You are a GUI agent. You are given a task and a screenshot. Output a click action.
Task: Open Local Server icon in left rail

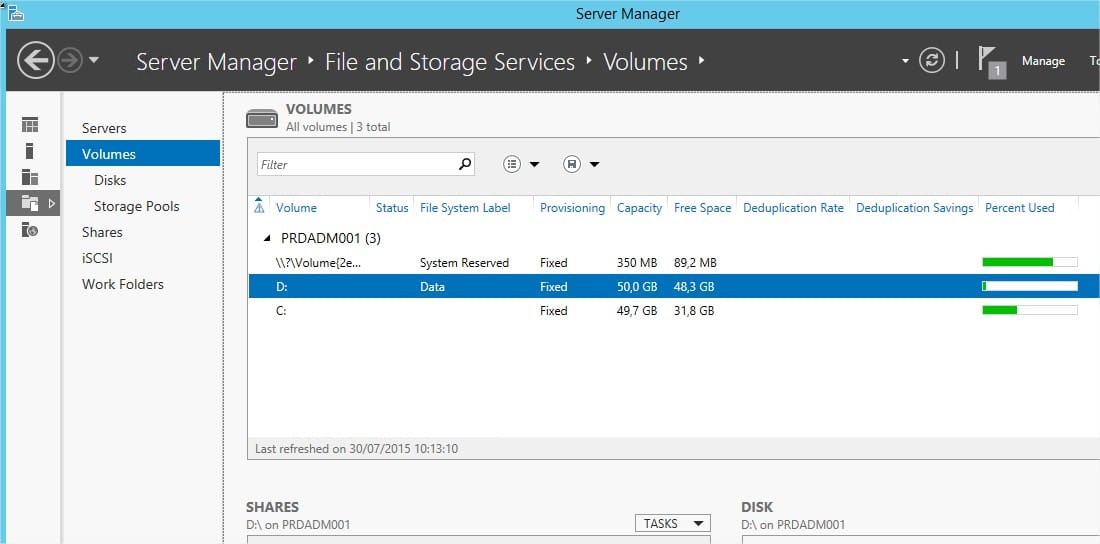click(x=29, y=151)
